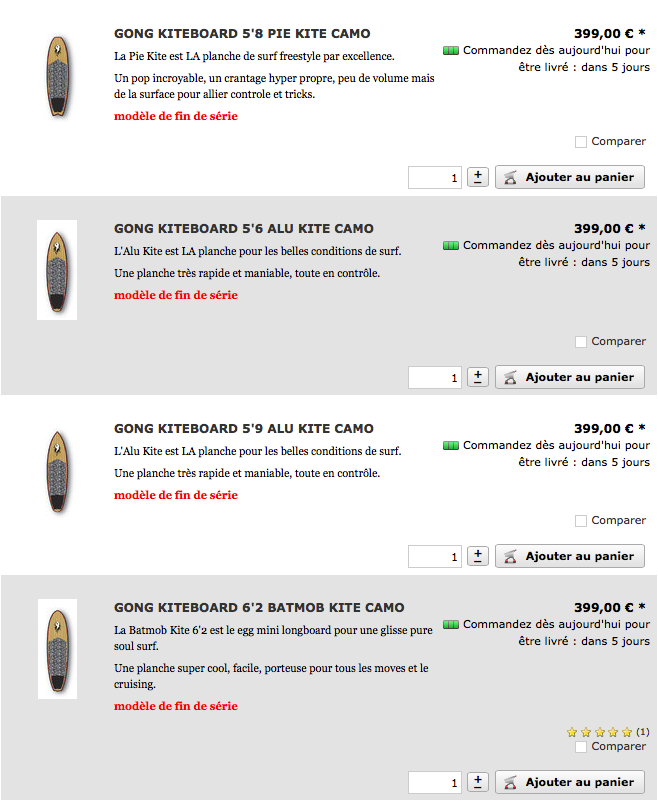The width and height of the screenshot is (658, 801).
Task: Open the GONG KITEBOARD 5'6 ALU KITE CAMO title
Action: pos(244,229)
